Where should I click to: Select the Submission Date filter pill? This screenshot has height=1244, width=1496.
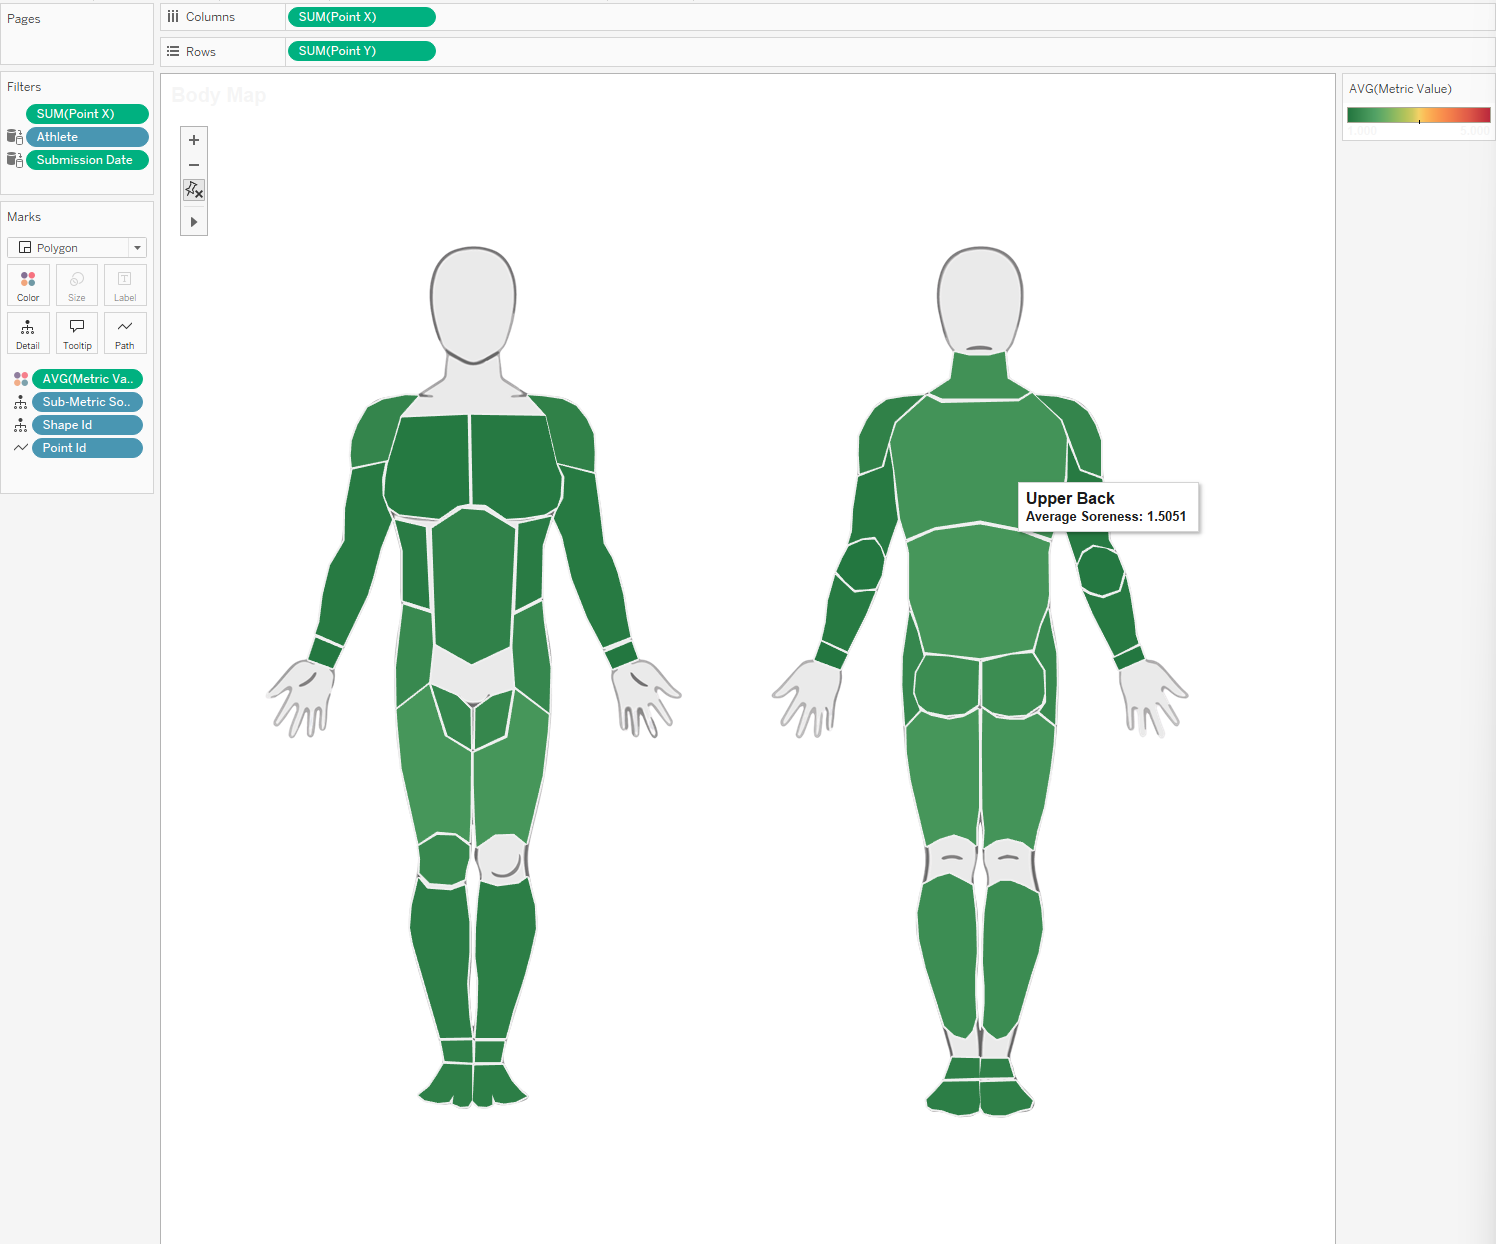(87, 159)
